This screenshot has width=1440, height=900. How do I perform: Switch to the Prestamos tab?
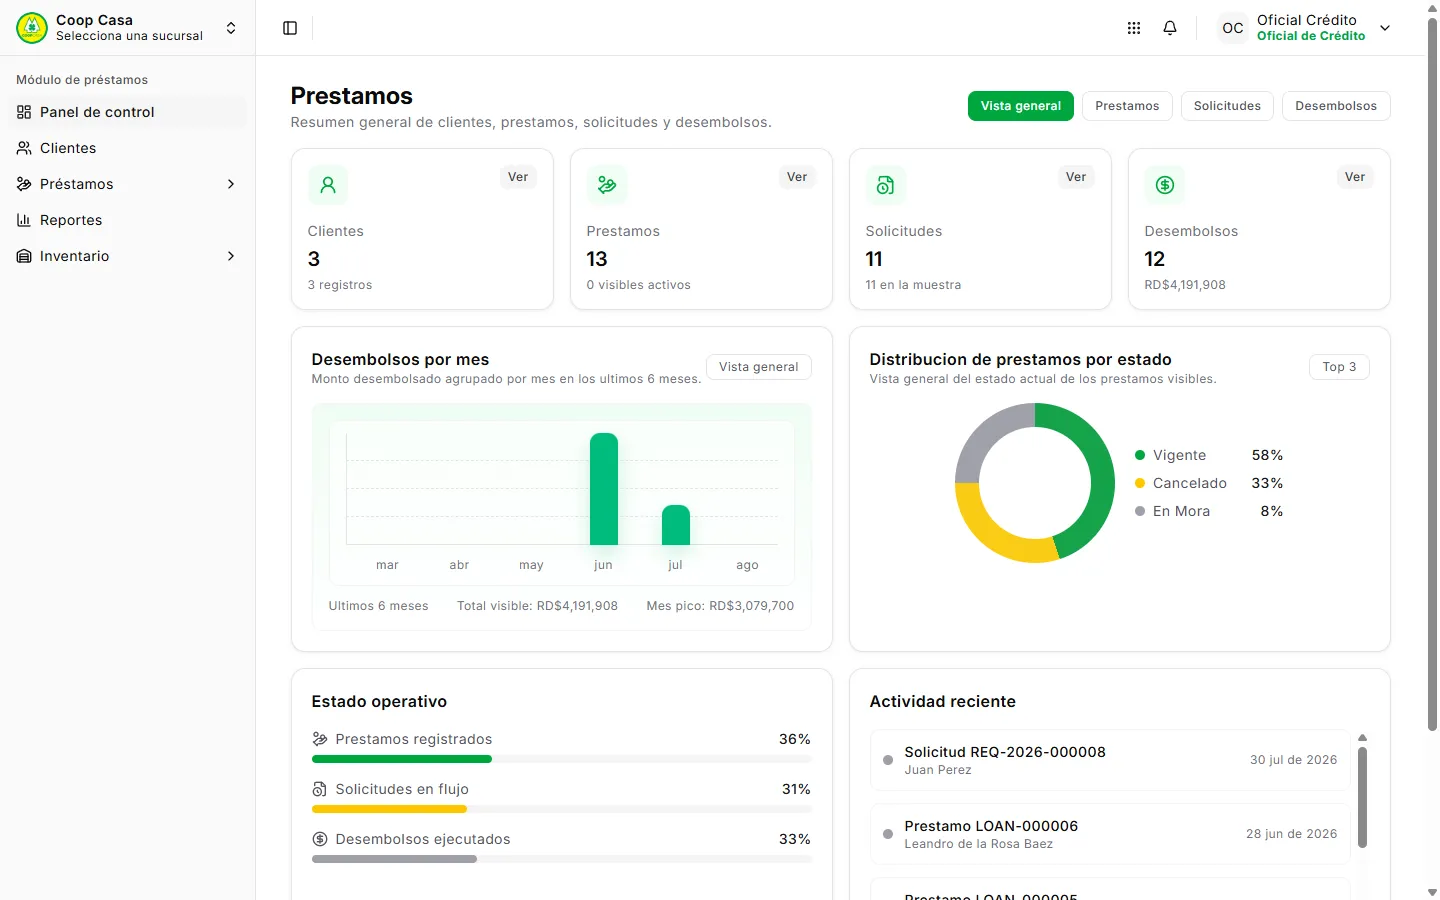point(1127,106)
